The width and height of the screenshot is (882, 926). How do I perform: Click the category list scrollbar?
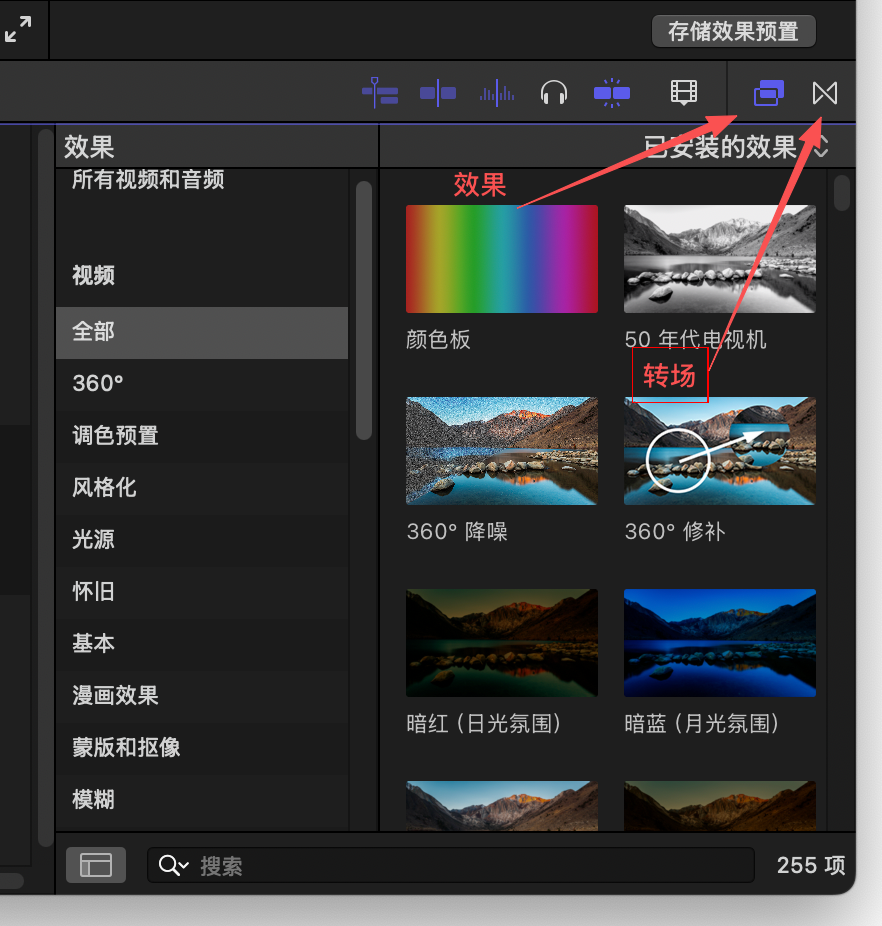pyautogui.click(x=364, y=311)
